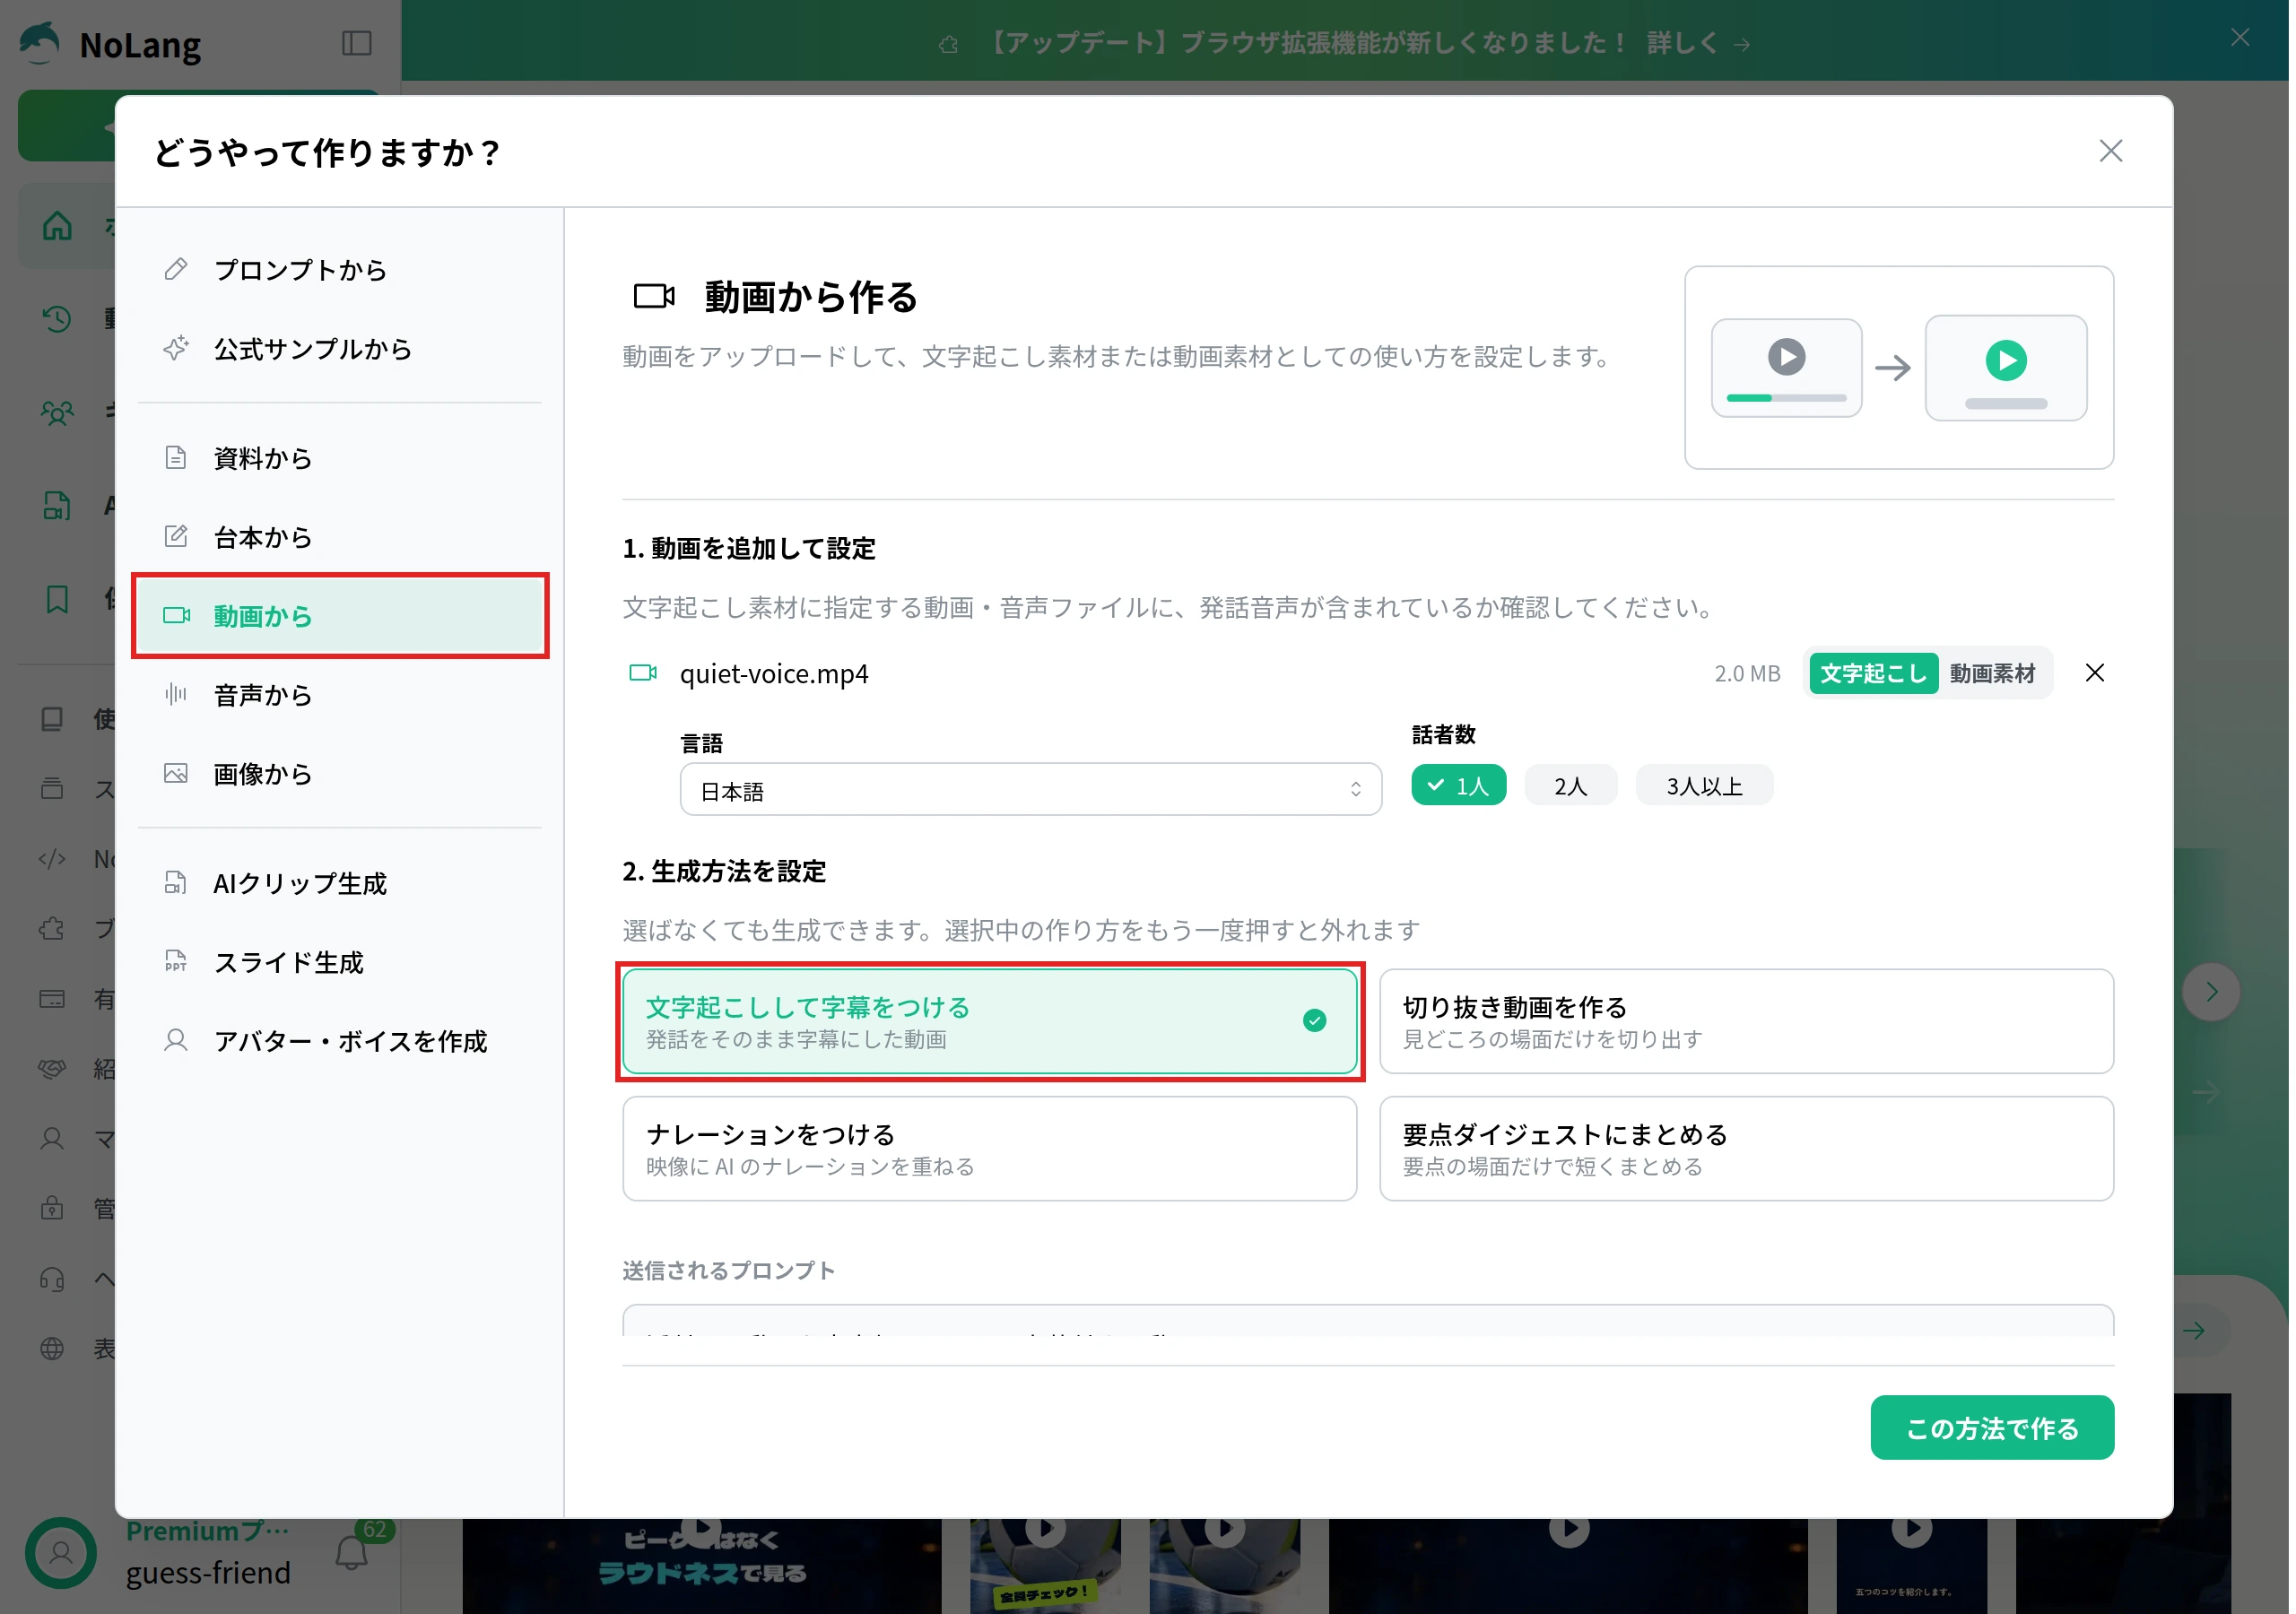
Task: Choose 資料から creation method
Action: (340, 458)
